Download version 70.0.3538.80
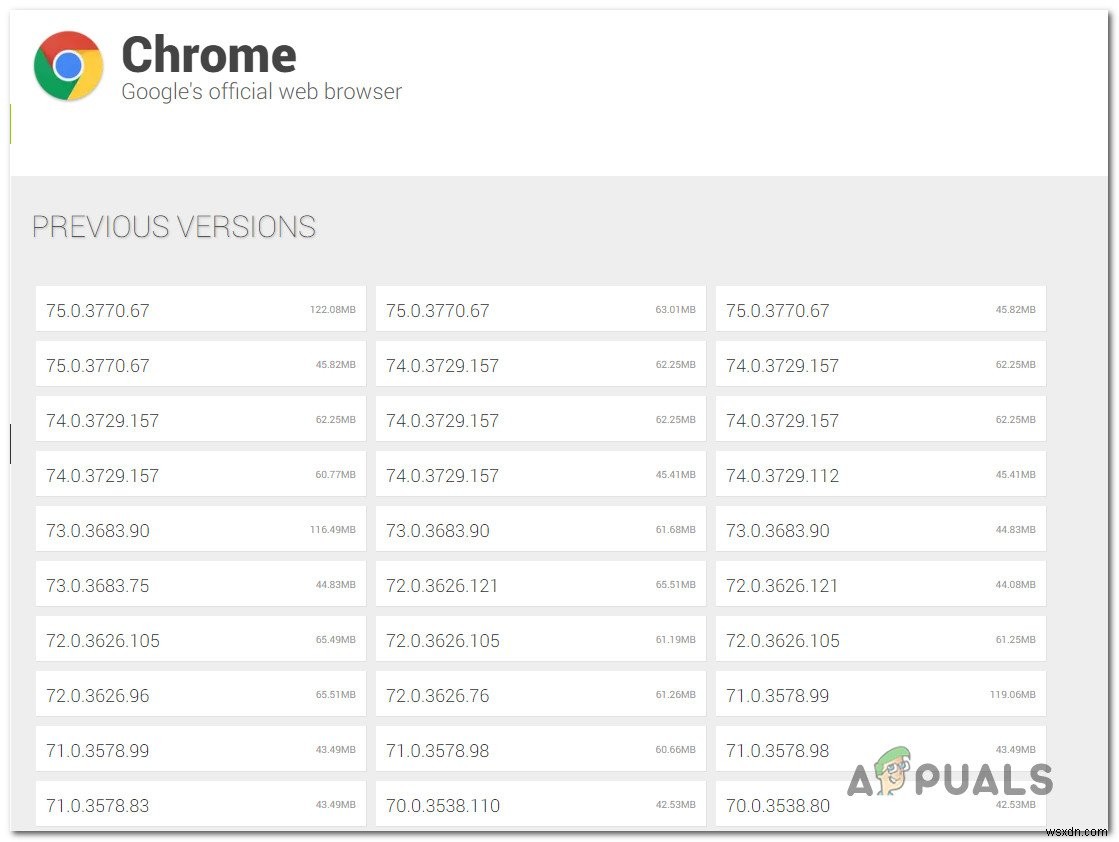The height and width of the screenshot is (842, 1119). point(880,804)
